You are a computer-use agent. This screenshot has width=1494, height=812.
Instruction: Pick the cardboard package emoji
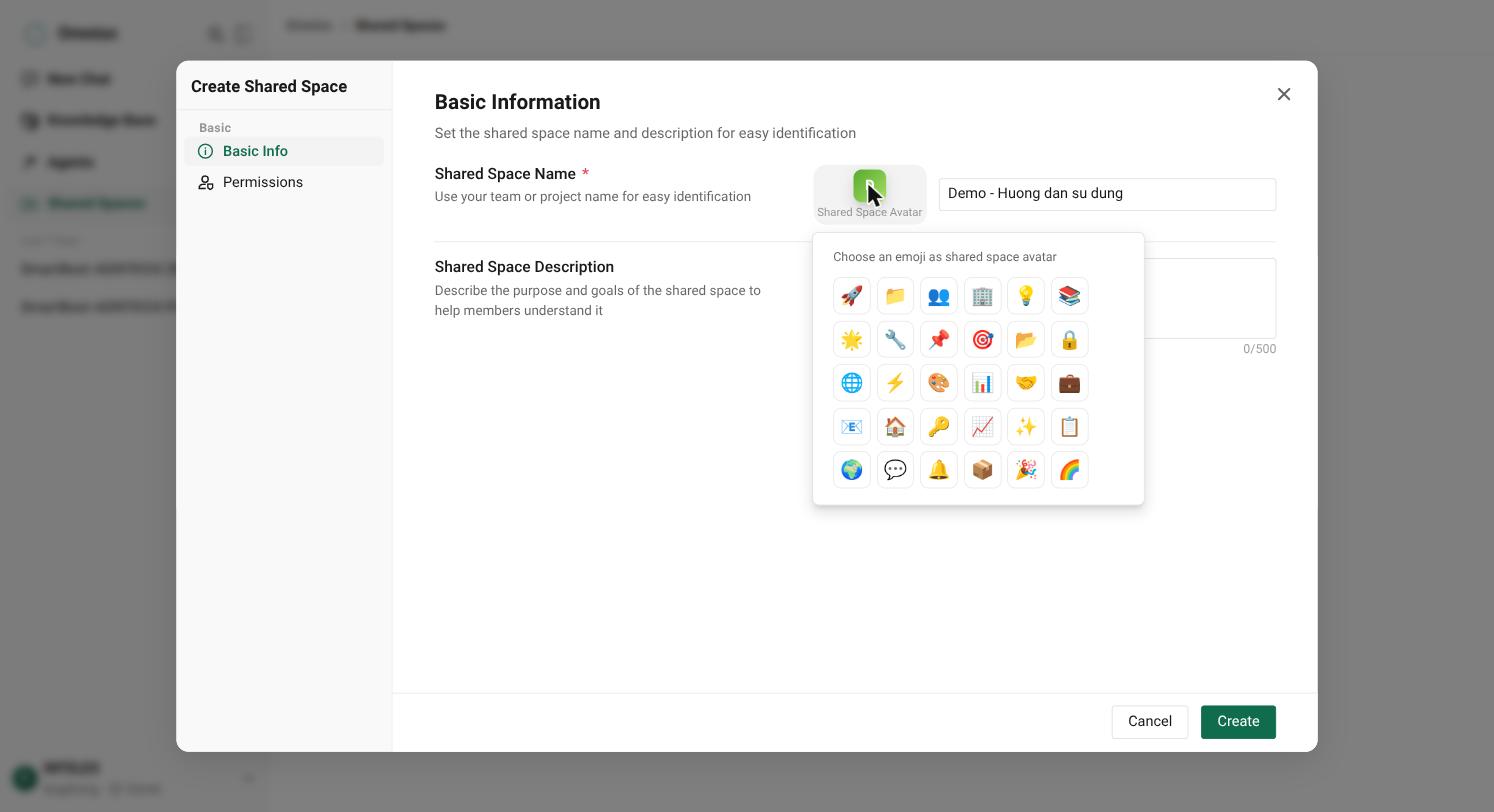point(982,470)
